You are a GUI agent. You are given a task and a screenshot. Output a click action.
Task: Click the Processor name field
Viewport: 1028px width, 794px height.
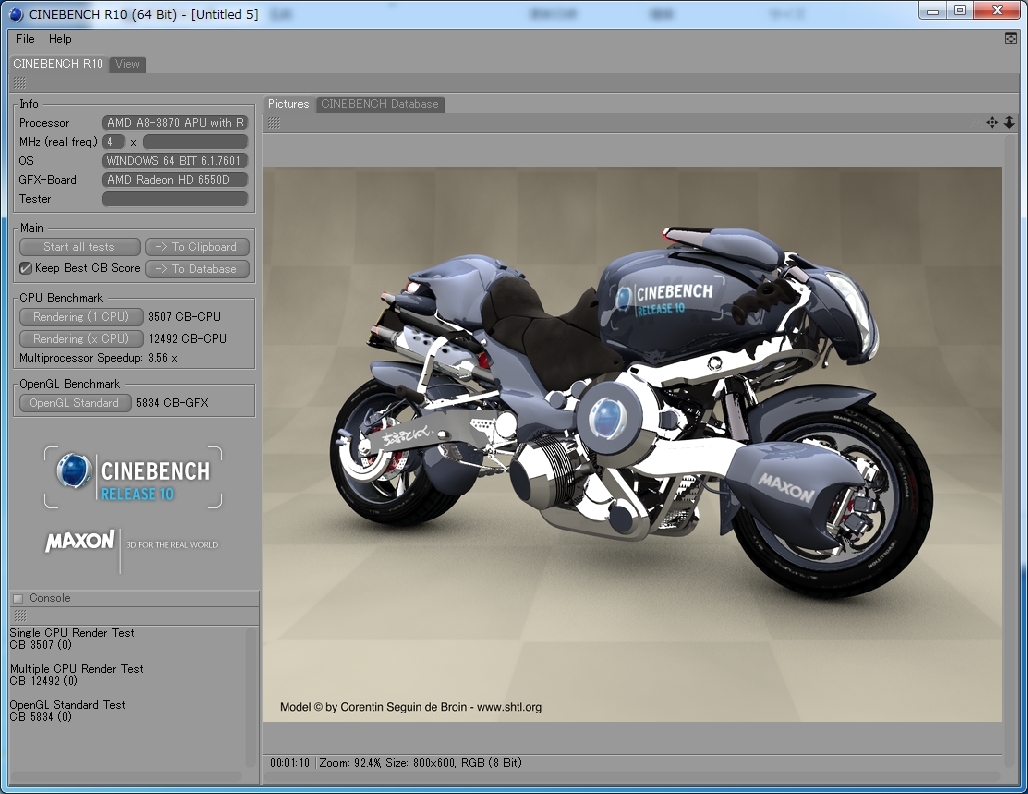pyautogui.click(x=175, y=123)
